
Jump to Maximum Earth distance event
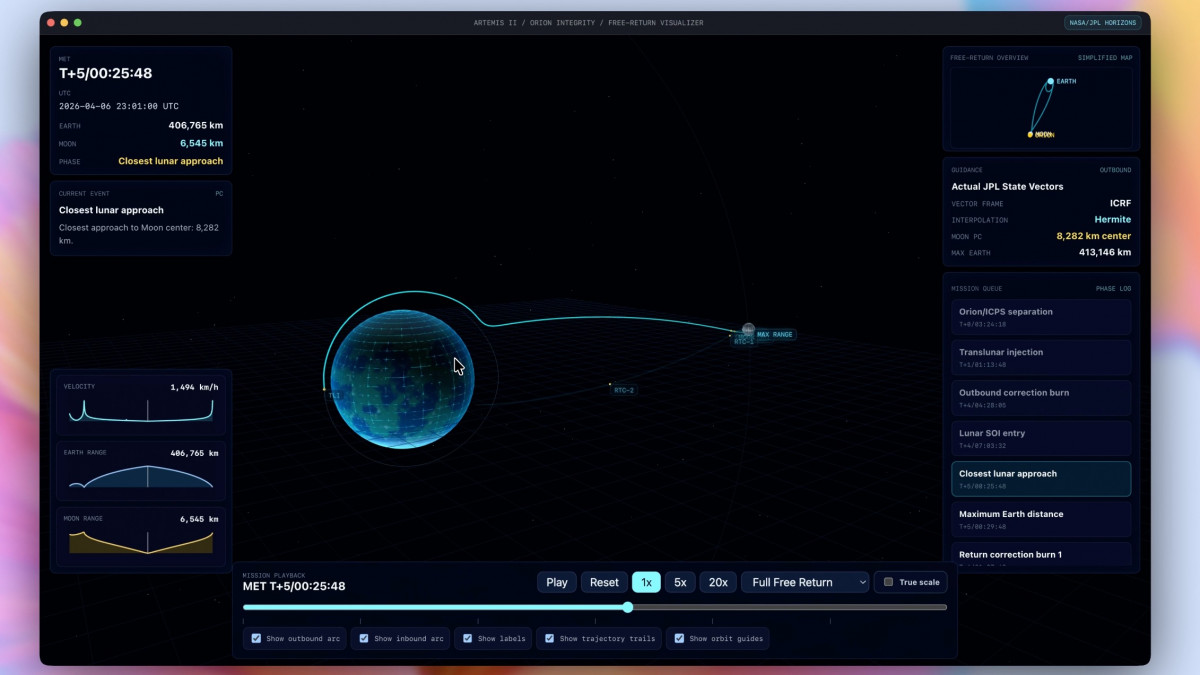coord(1040,519)
